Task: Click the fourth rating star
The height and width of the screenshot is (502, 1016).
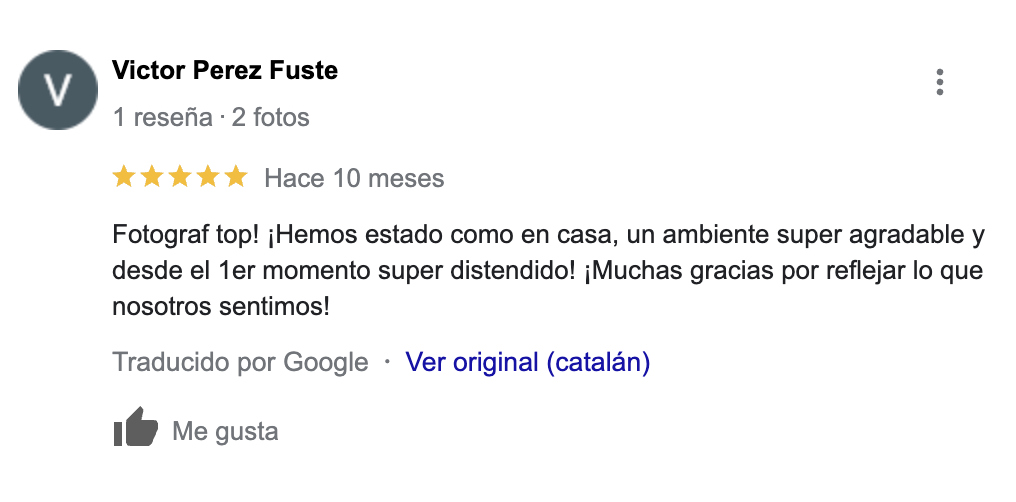Action: coord(208,178)
